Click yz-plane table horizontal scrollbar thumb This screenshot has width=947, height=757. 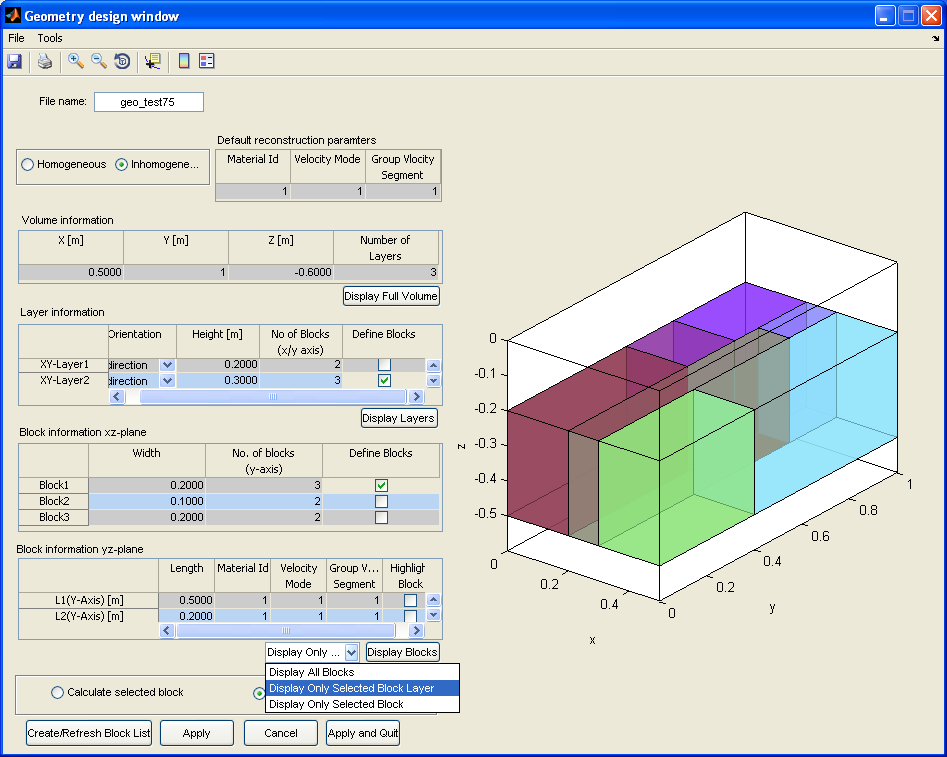(286, 631)
